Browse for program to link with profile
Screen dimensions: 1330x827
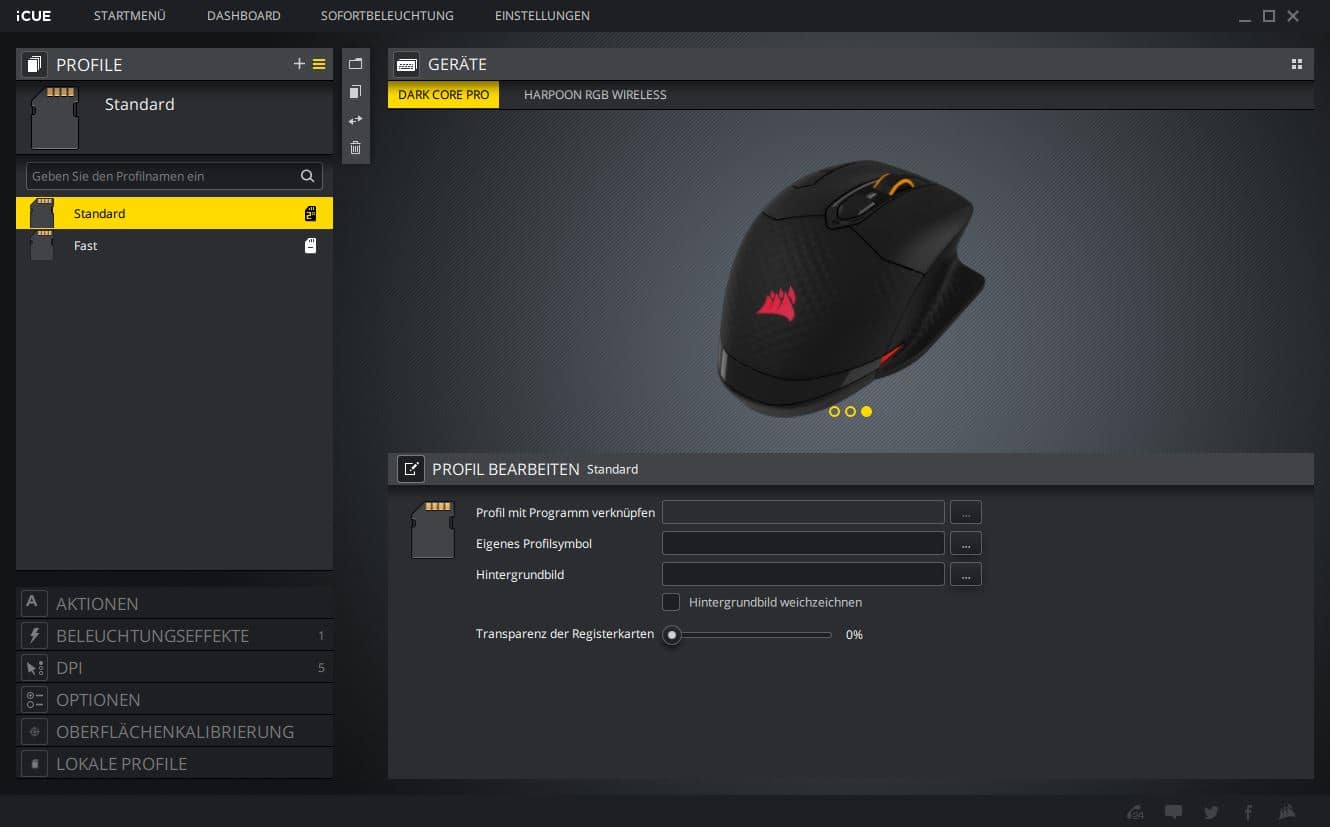click(x=965, y=513)
